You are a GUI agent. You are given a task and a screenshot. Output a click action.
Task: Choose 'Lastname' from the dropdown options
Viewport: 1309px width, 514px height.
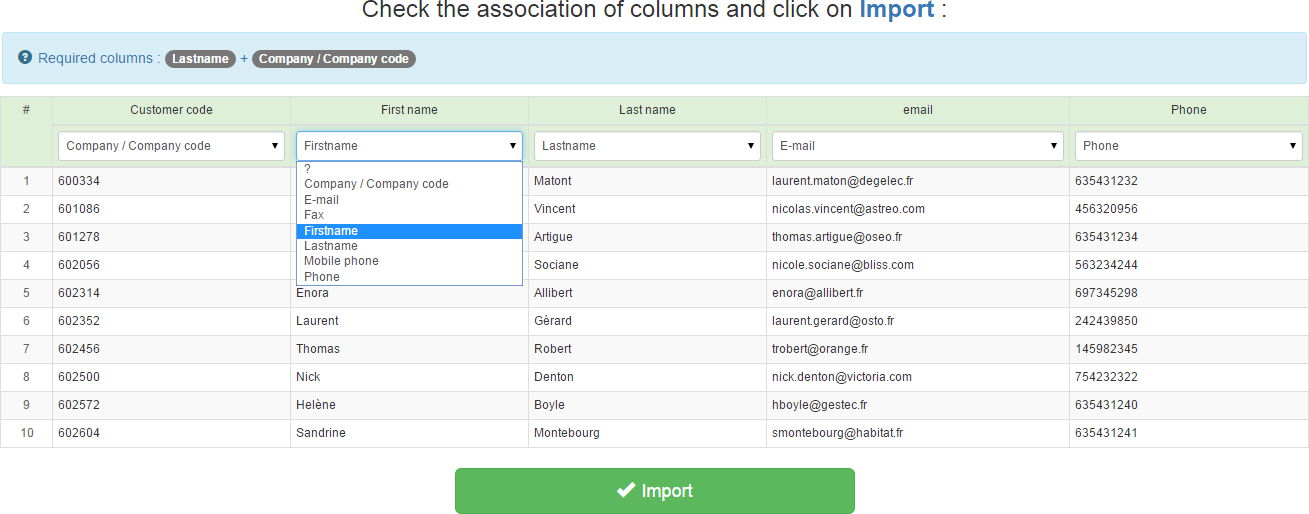330,246
